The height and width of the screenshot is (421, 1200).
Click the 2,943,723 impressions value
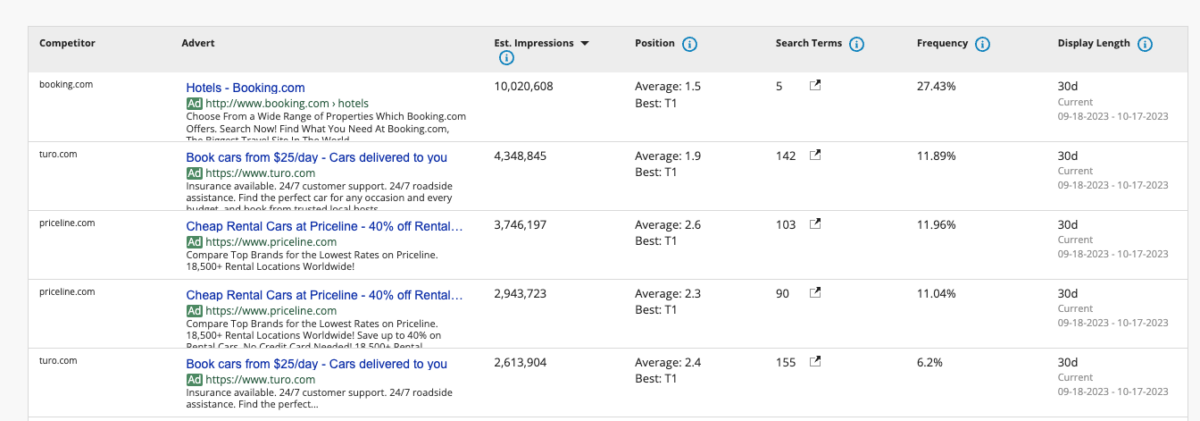pos(521,294)
